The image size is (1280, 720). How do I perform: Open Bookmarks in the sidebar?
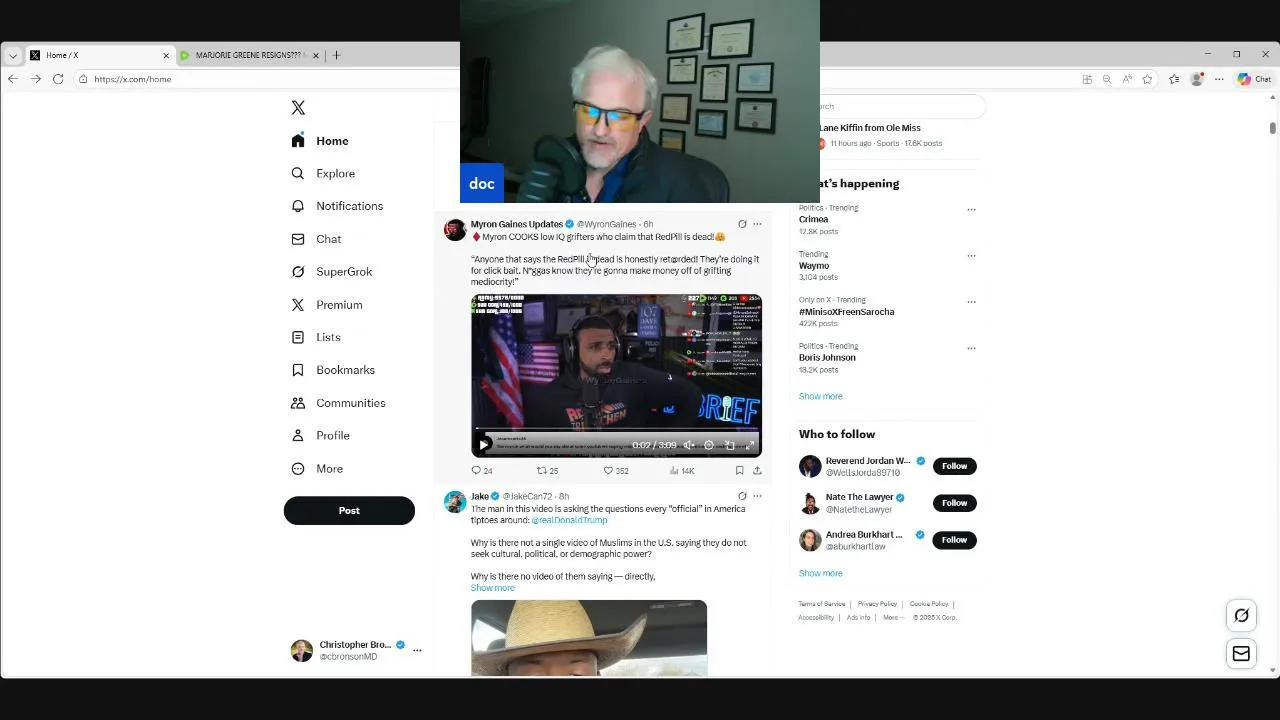tap(333, 370)
